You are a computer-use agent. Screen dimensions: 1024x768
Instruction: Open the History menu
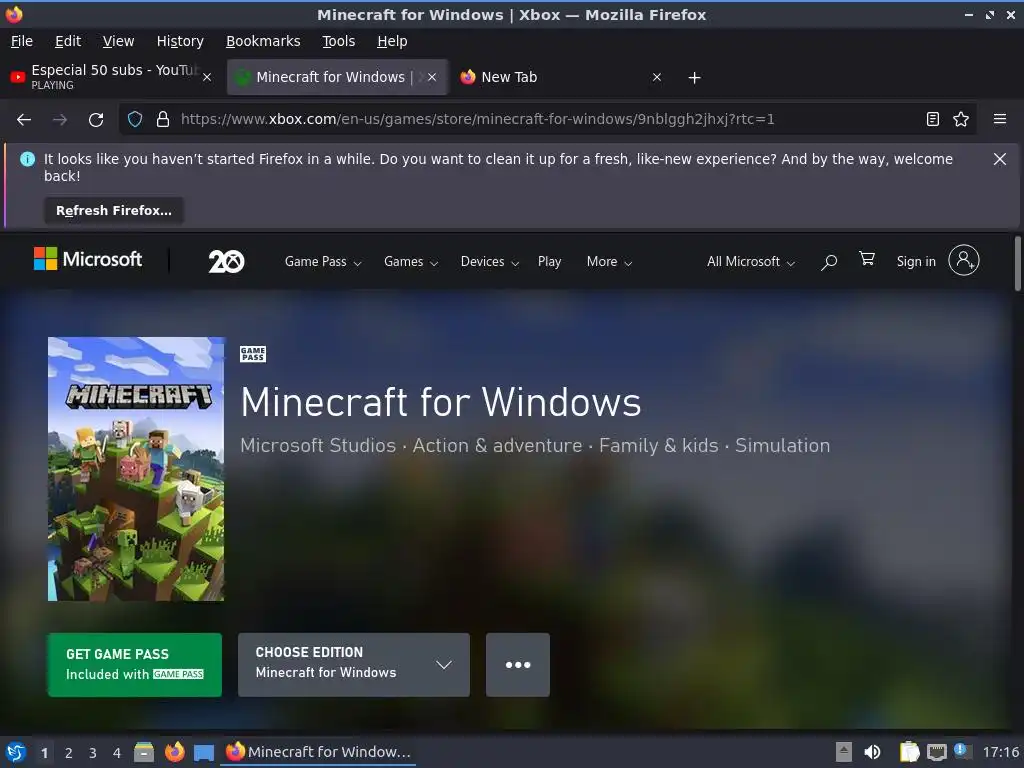pos(180,41)
